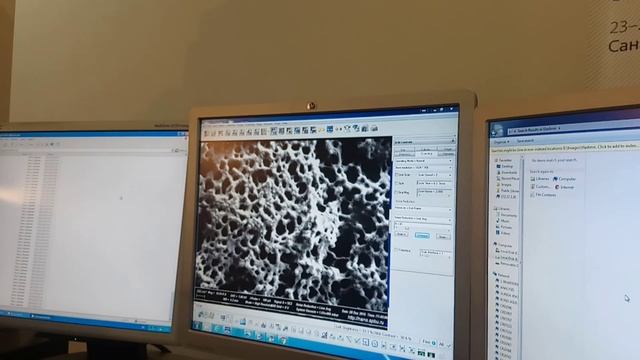The height and width of the screenshot is (360, 640).
Task: Click the highlighted blue button in SEM panel
Action: (422, 236)
